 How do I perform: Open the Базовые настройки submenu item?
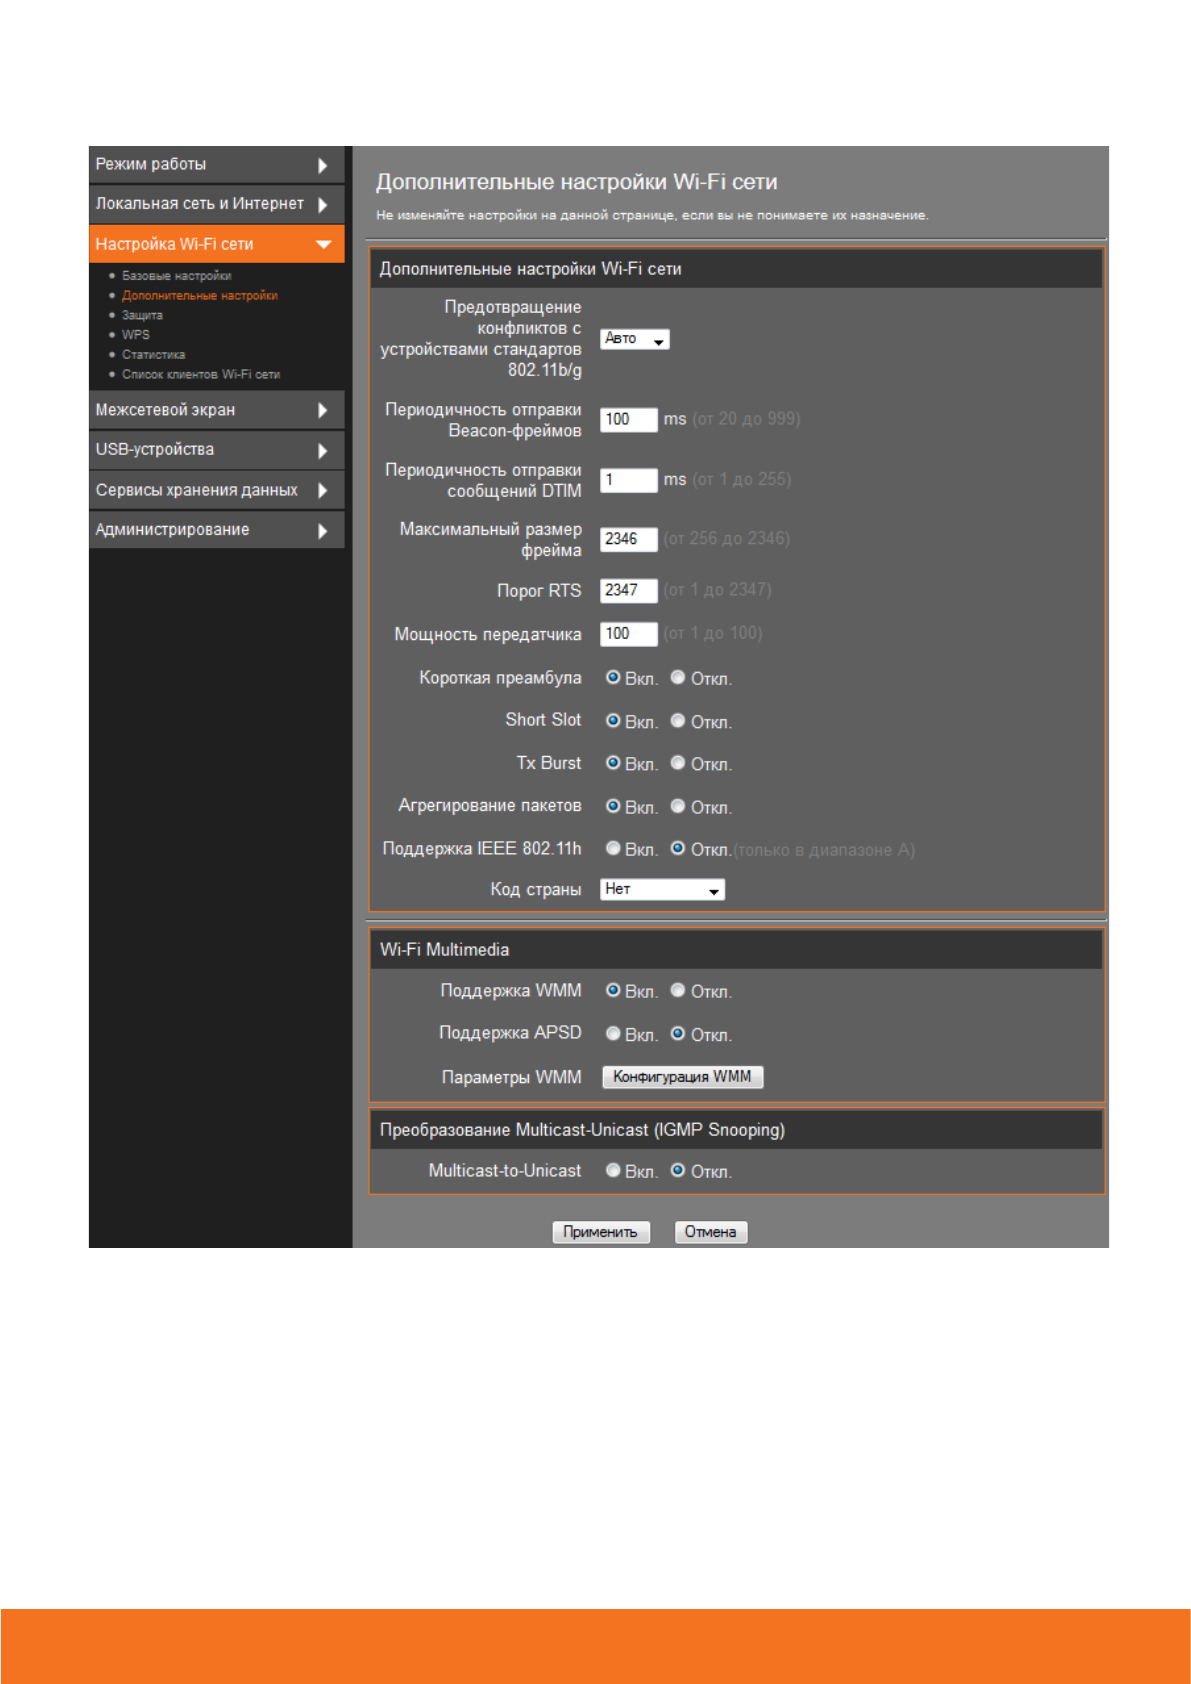(176, 276)
